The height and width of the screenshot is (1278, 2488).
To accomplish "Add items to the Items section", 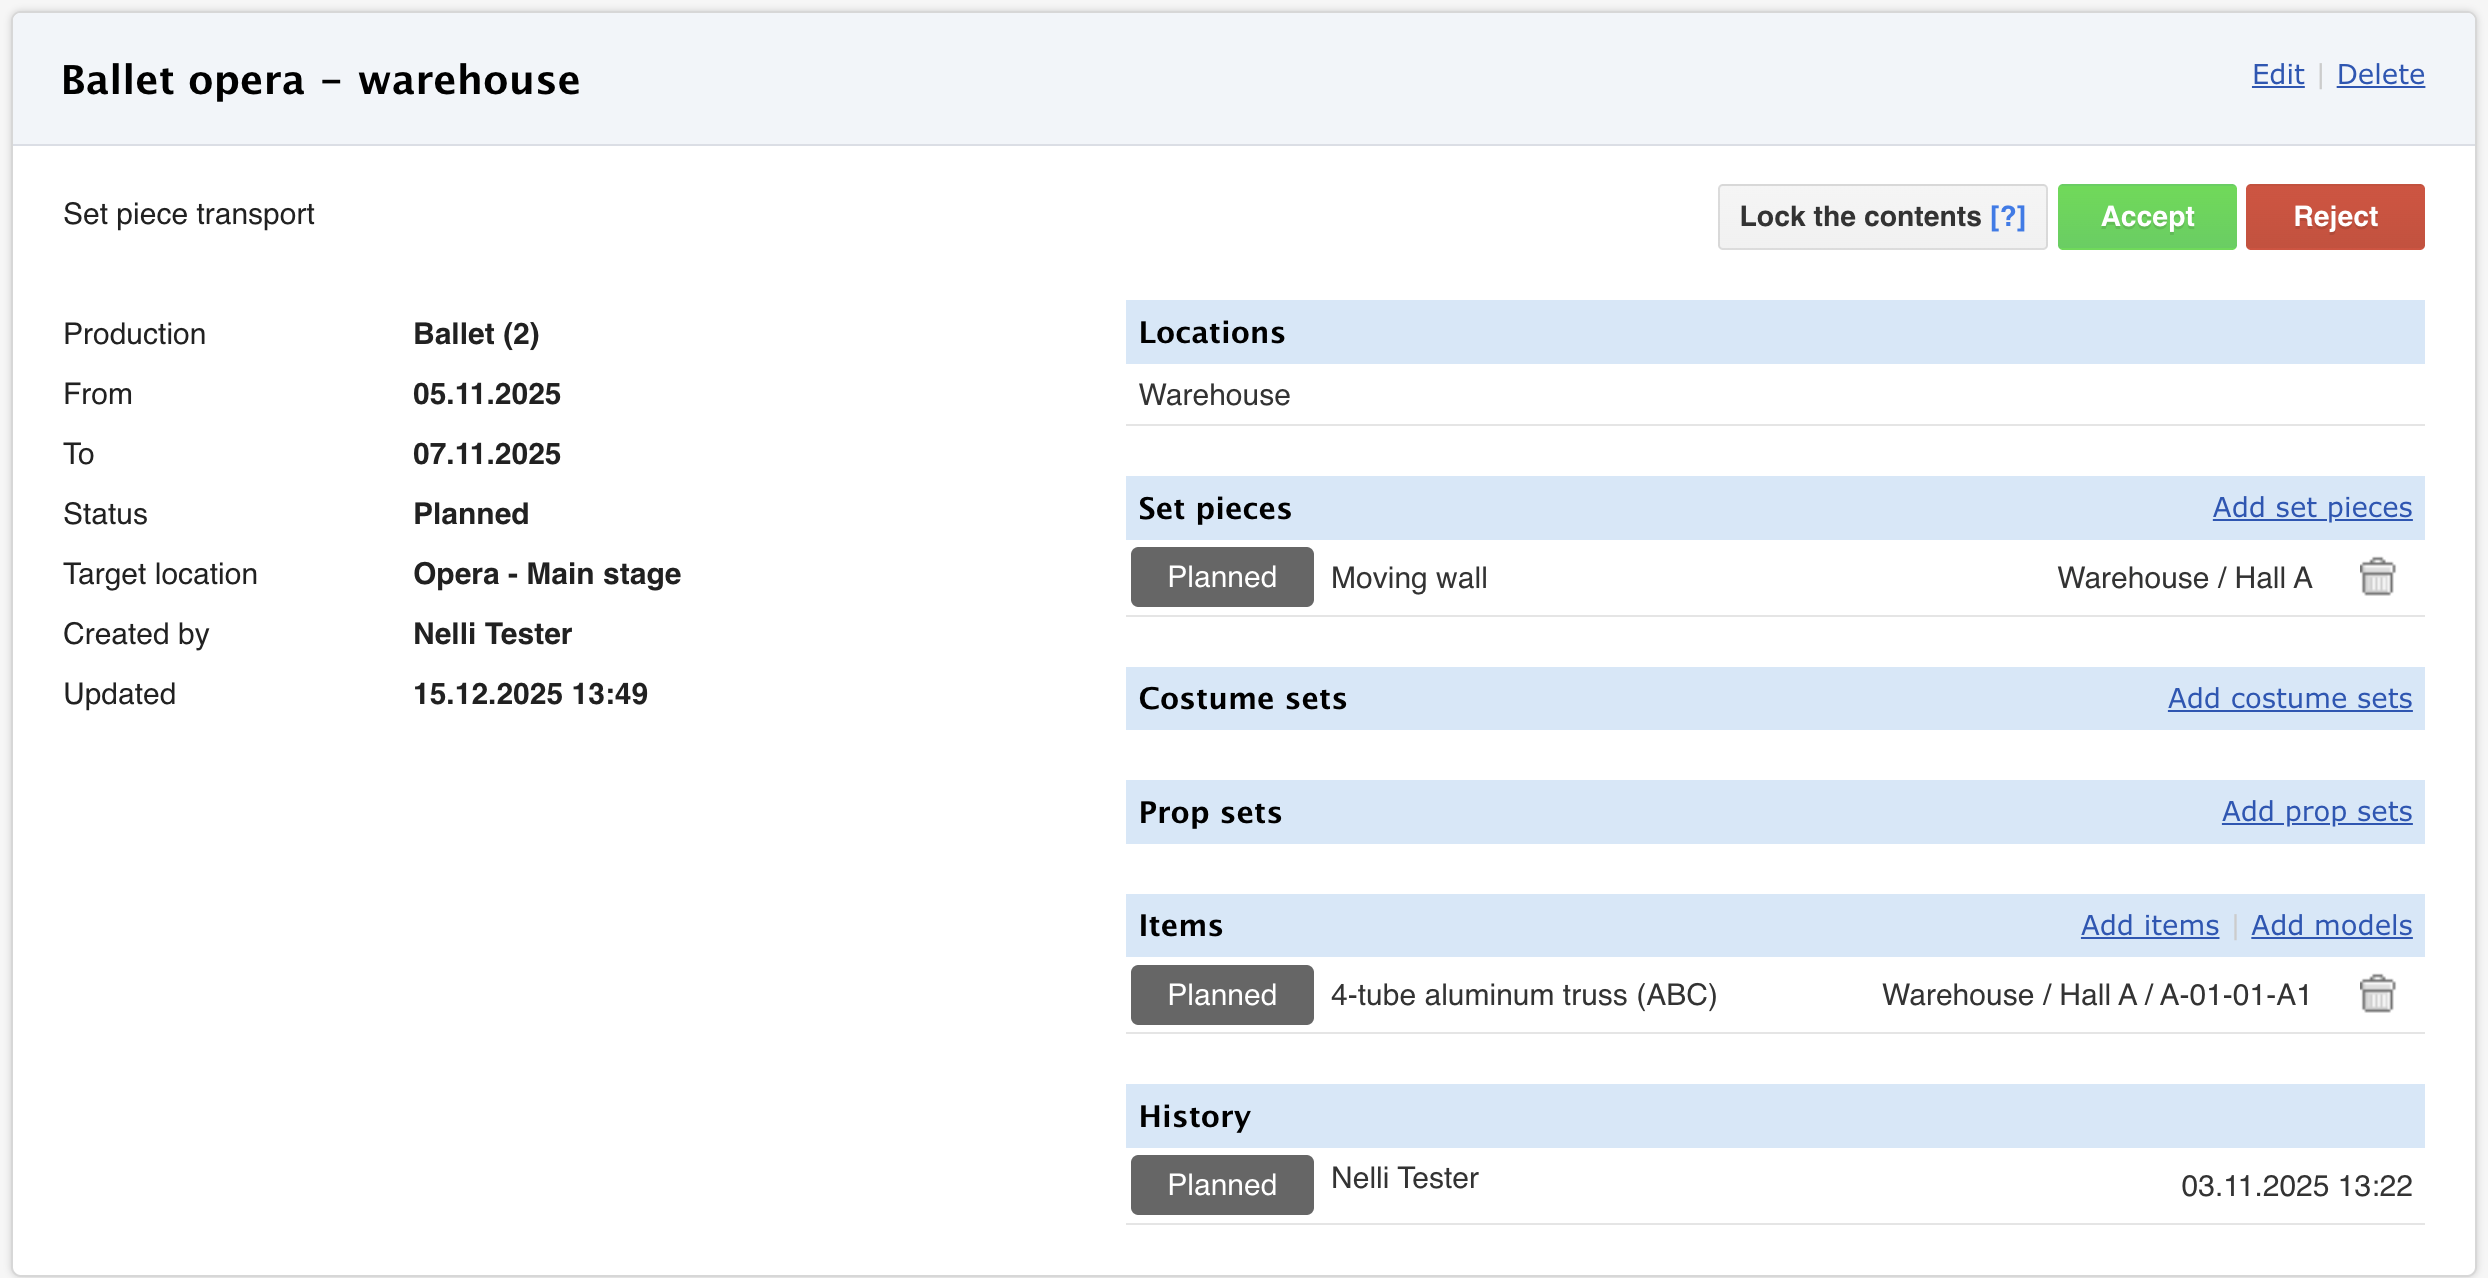I will pos(2149,925).
